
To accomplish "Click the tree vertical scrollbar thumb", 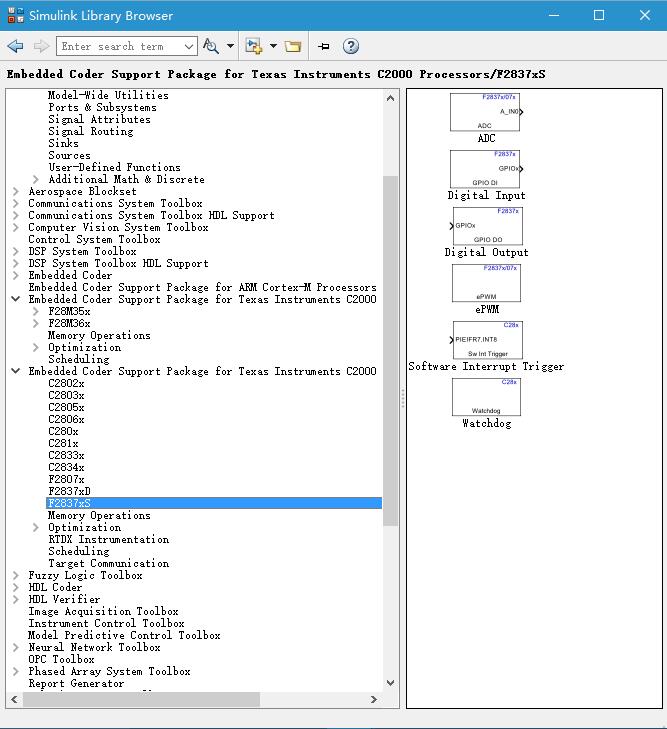I will pos(390,351).
